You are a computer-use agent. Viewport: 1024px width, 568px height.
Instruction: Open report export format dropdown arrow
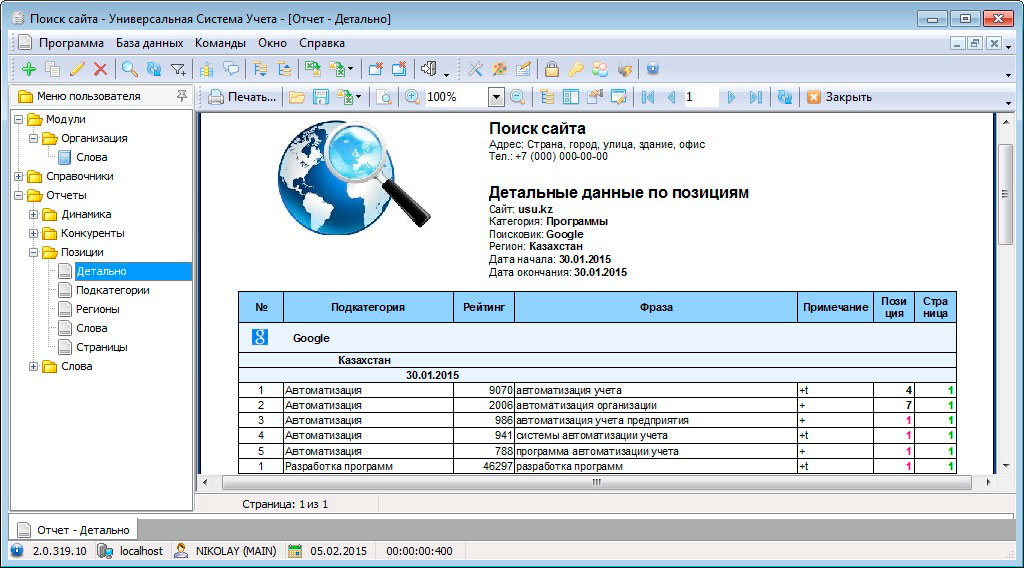(x=359, y=97)
